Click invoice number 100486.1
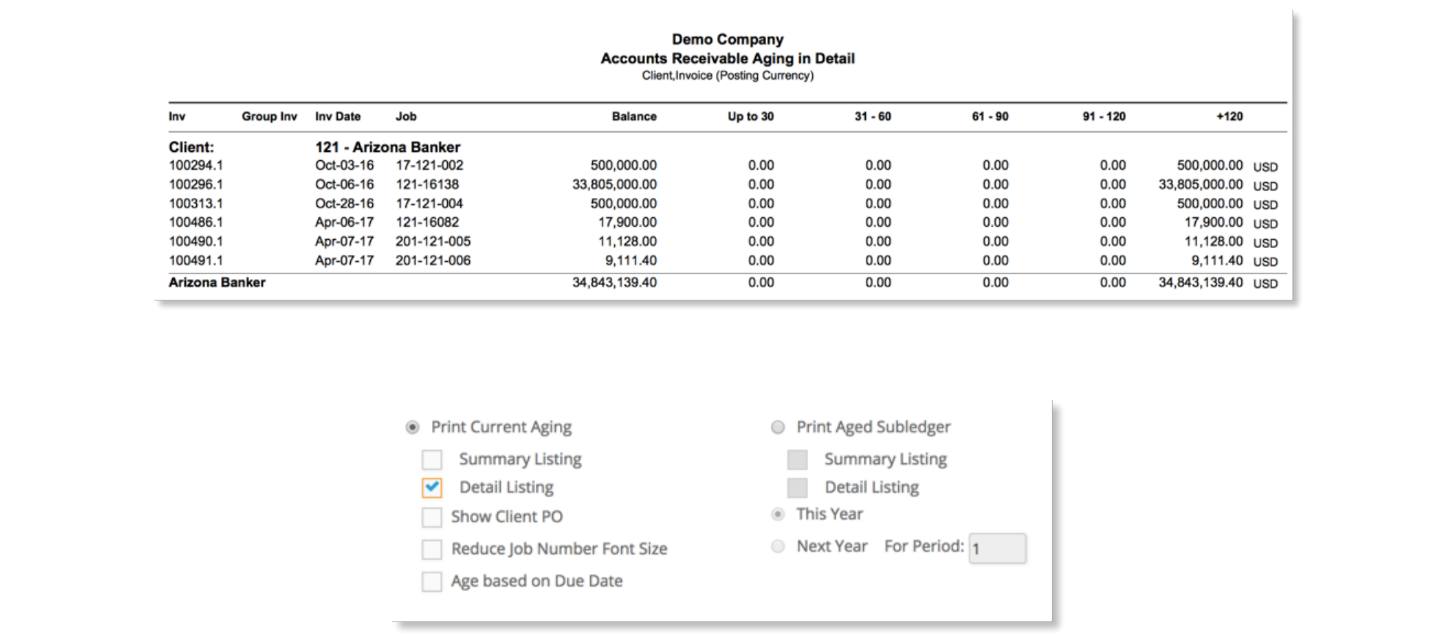Screen dimensions: 1448x638 tap(196, 222)
